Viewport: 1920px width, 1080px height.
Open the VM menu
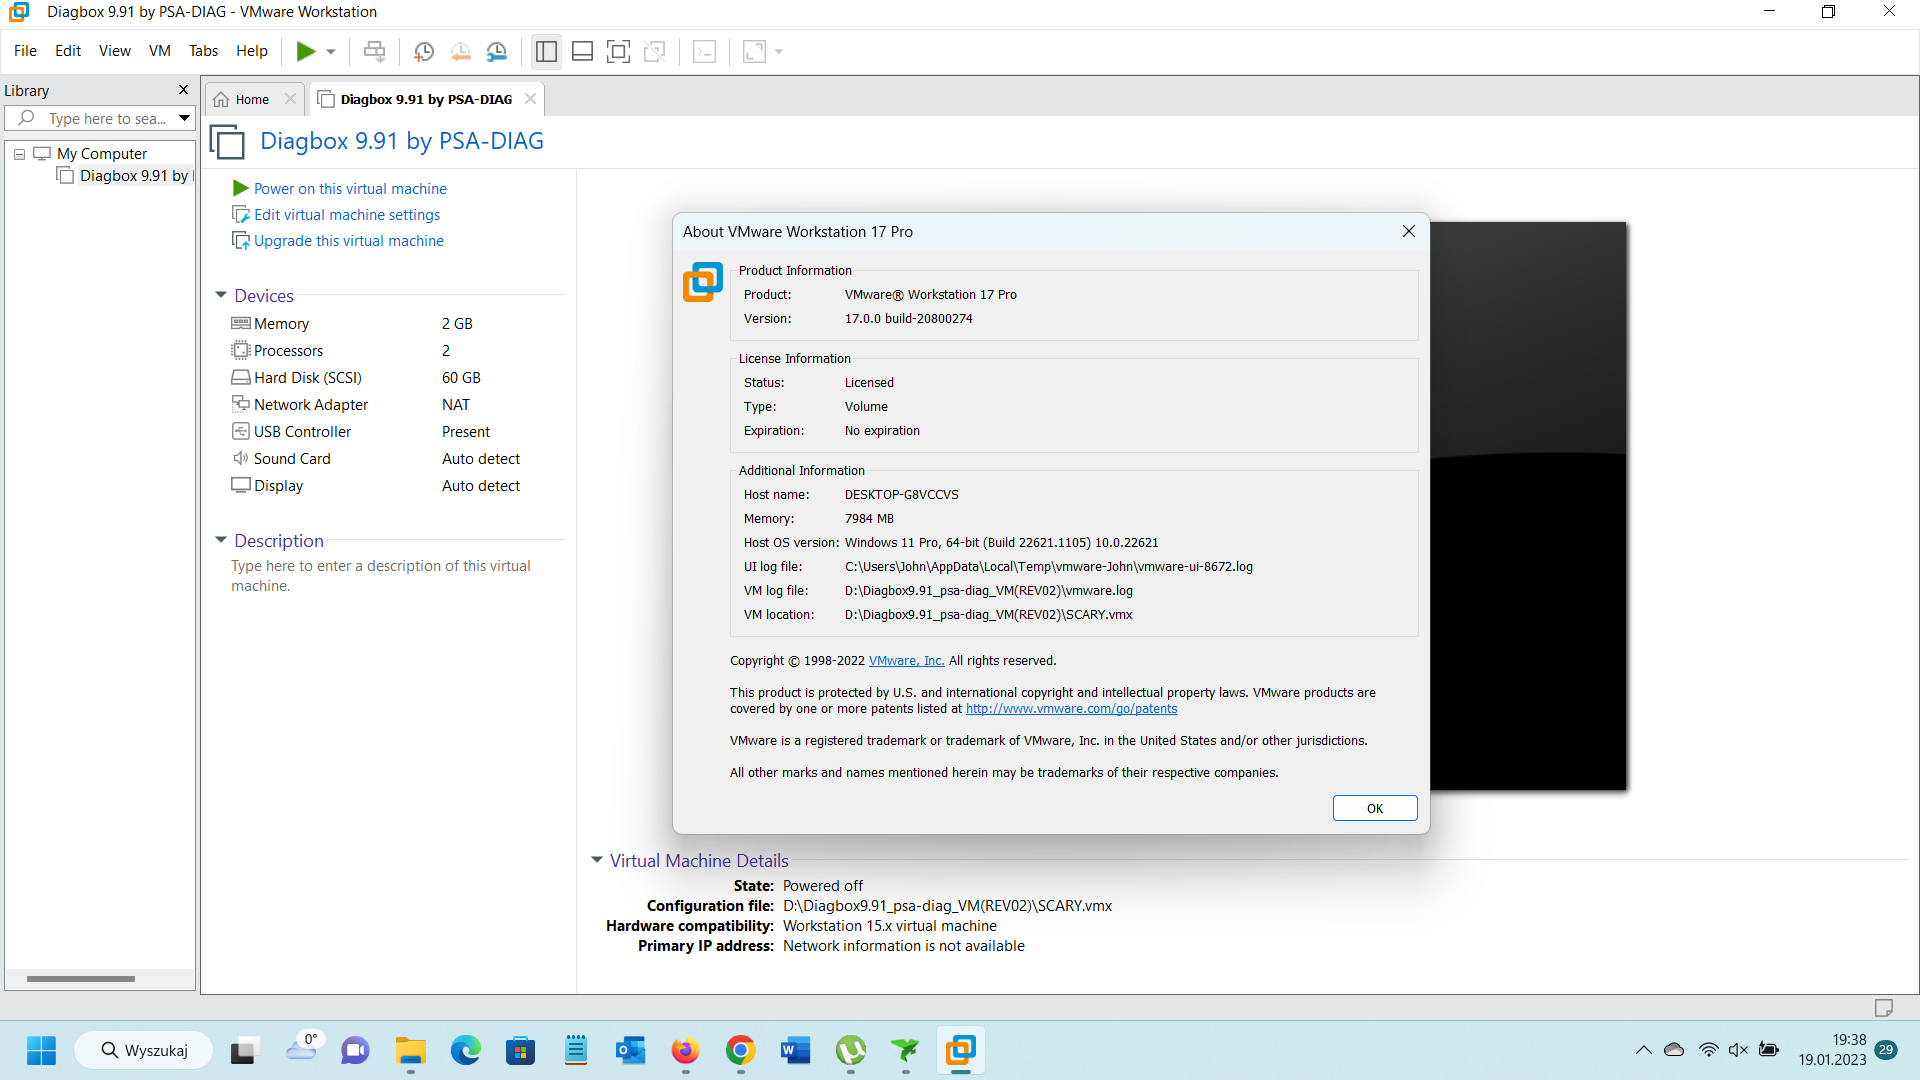coord(159,51)
